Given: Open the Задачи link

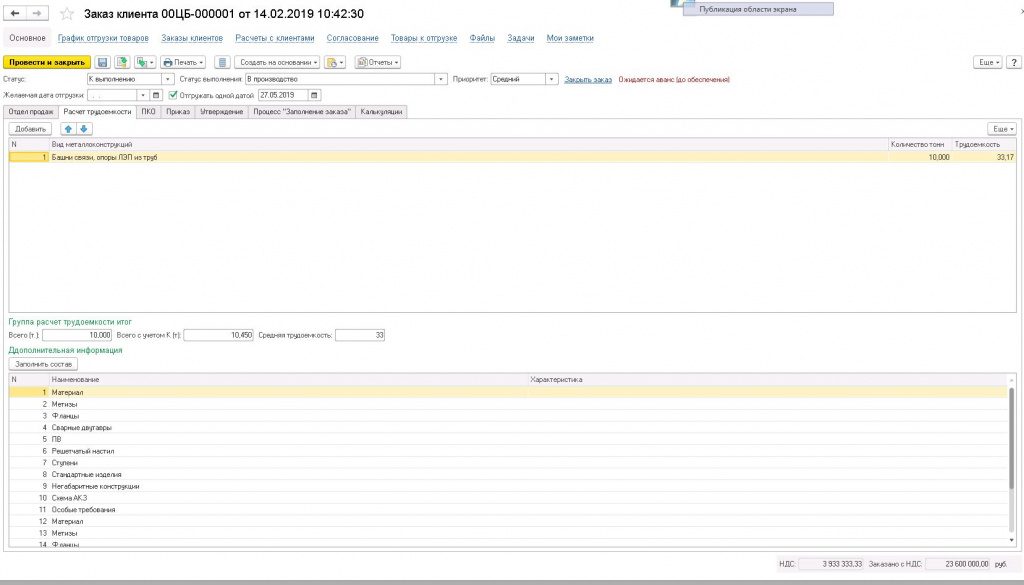Looking at the screenshot, I should (520, 38).
